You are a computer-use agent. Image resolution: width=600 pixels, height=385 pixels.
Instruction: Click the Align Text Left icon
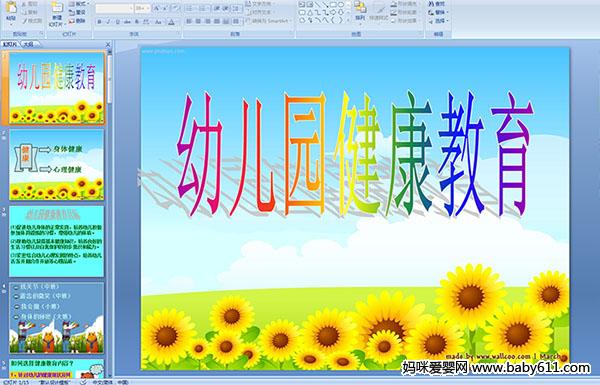pos(189,22)
